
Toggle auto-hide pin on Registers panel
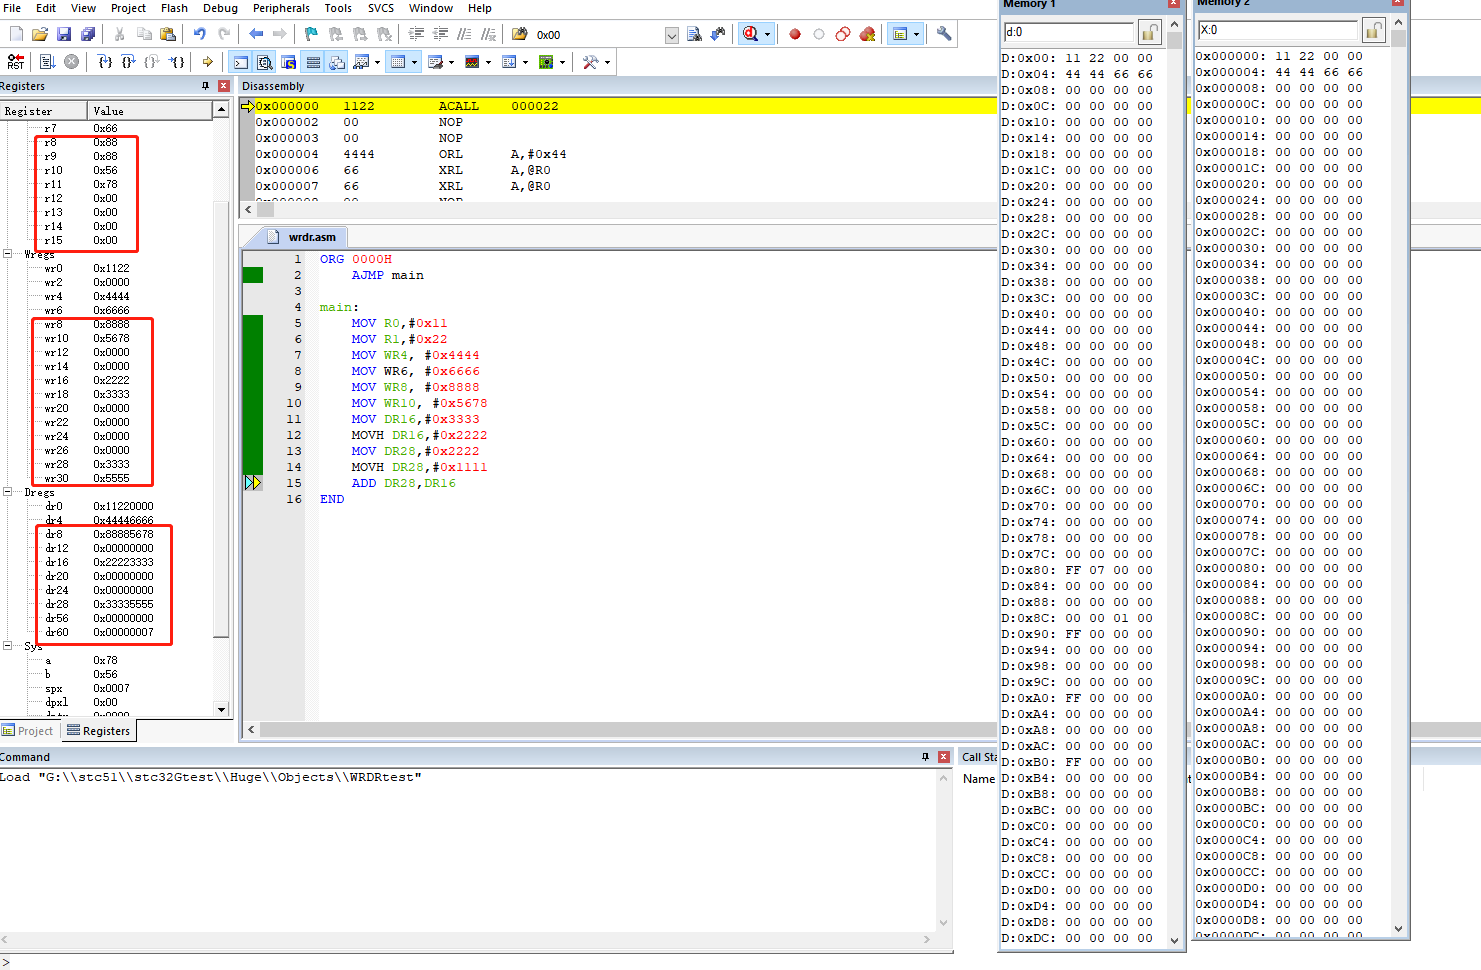point(205,86)
